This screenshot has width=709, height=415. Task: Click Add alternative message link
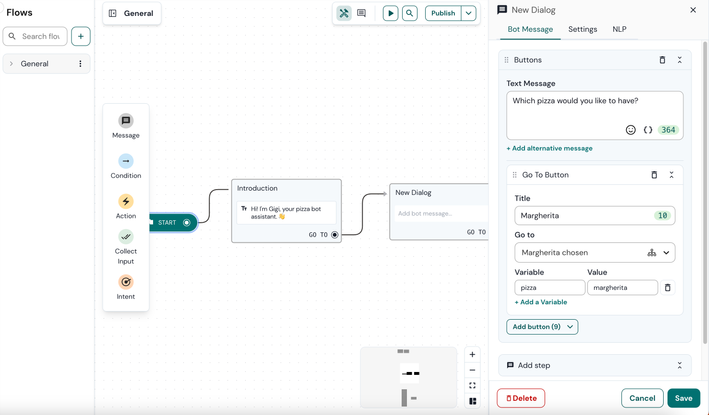click(549, 148)
